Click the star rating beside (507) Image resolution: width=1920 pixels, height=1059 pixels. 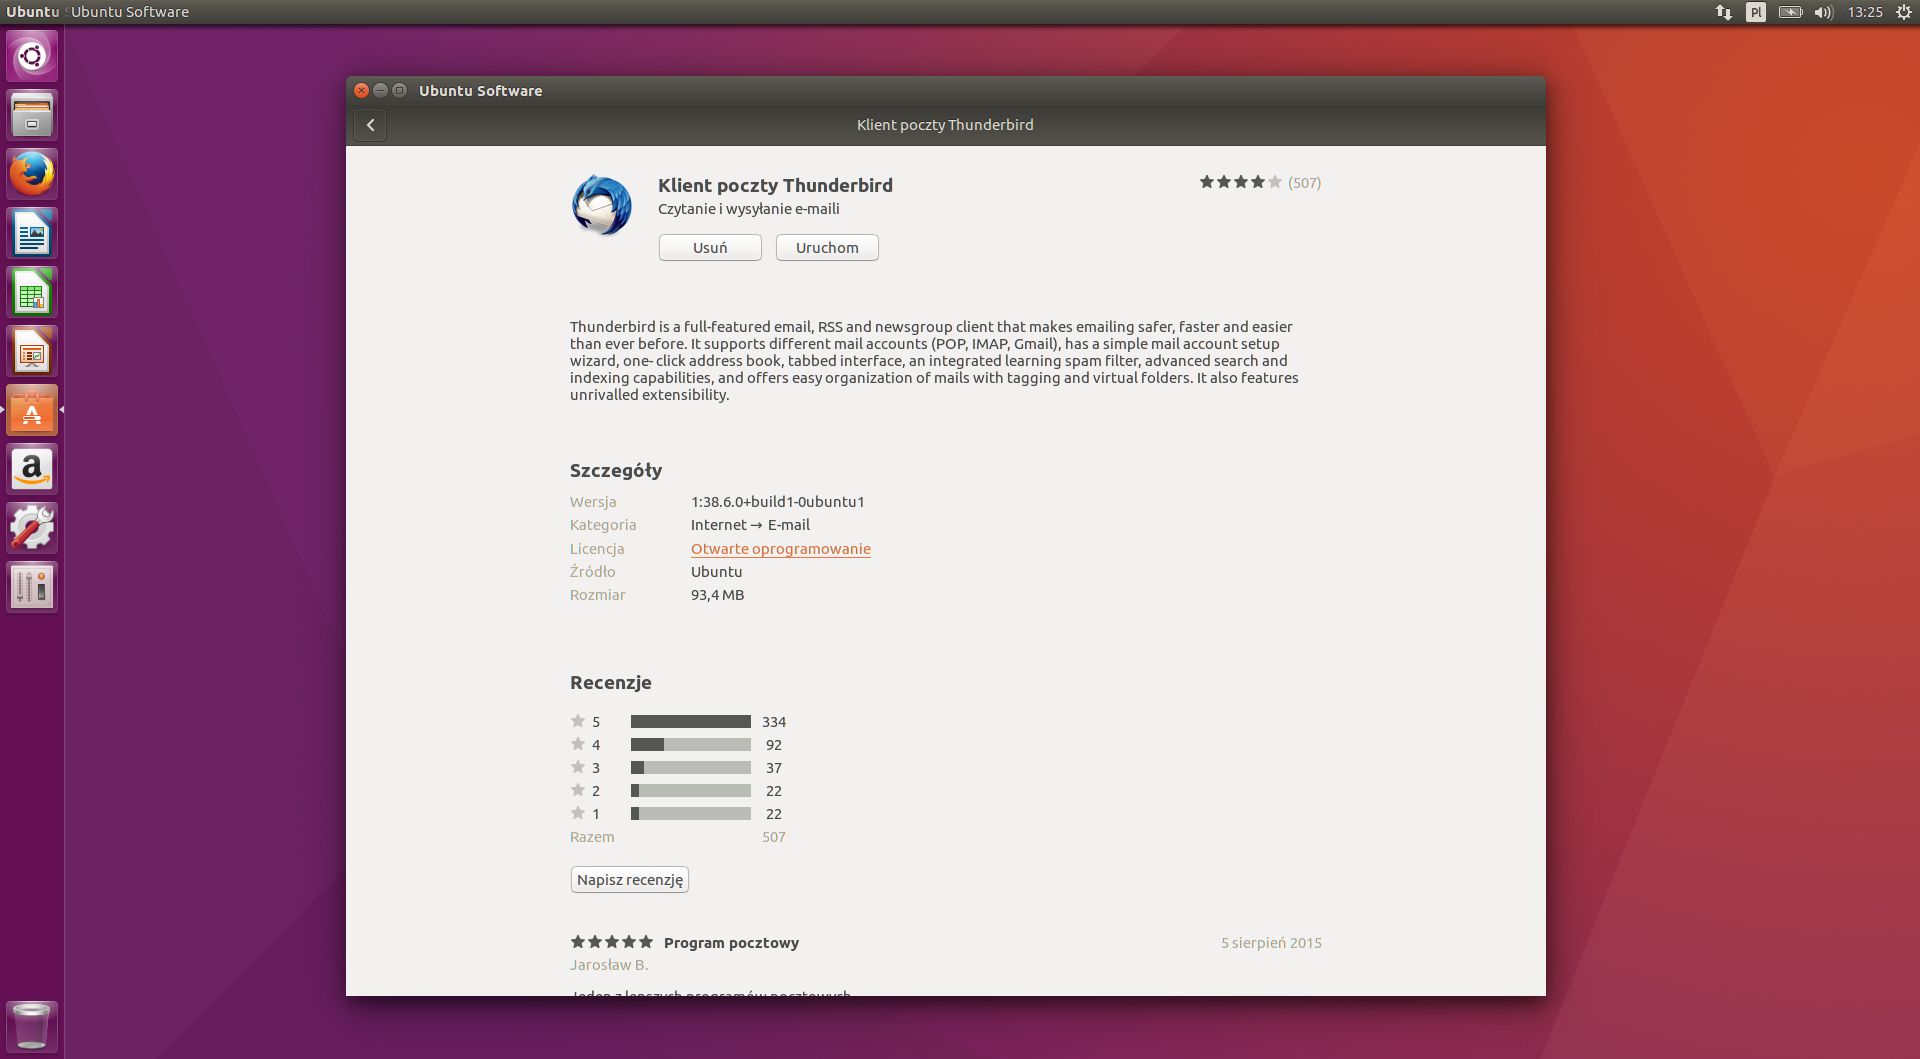(x=1240, y=182)
